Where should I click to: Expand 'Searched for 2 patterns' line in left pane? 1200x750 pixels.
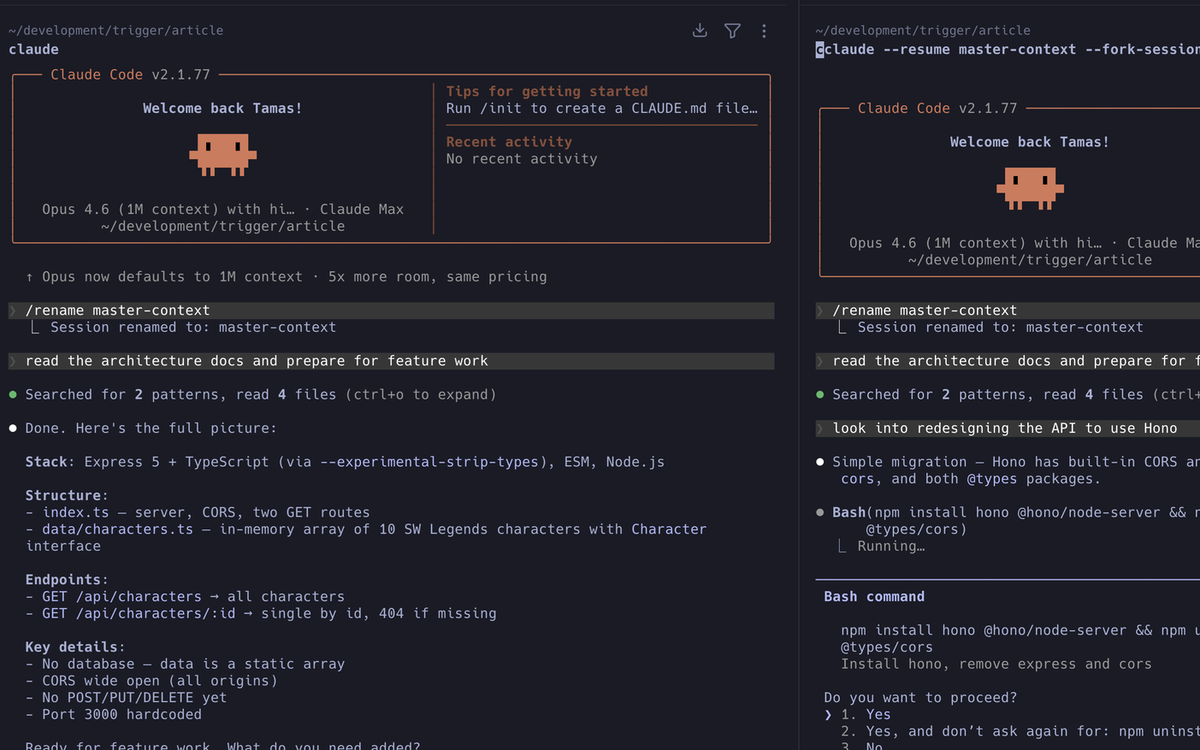[260, 395]
